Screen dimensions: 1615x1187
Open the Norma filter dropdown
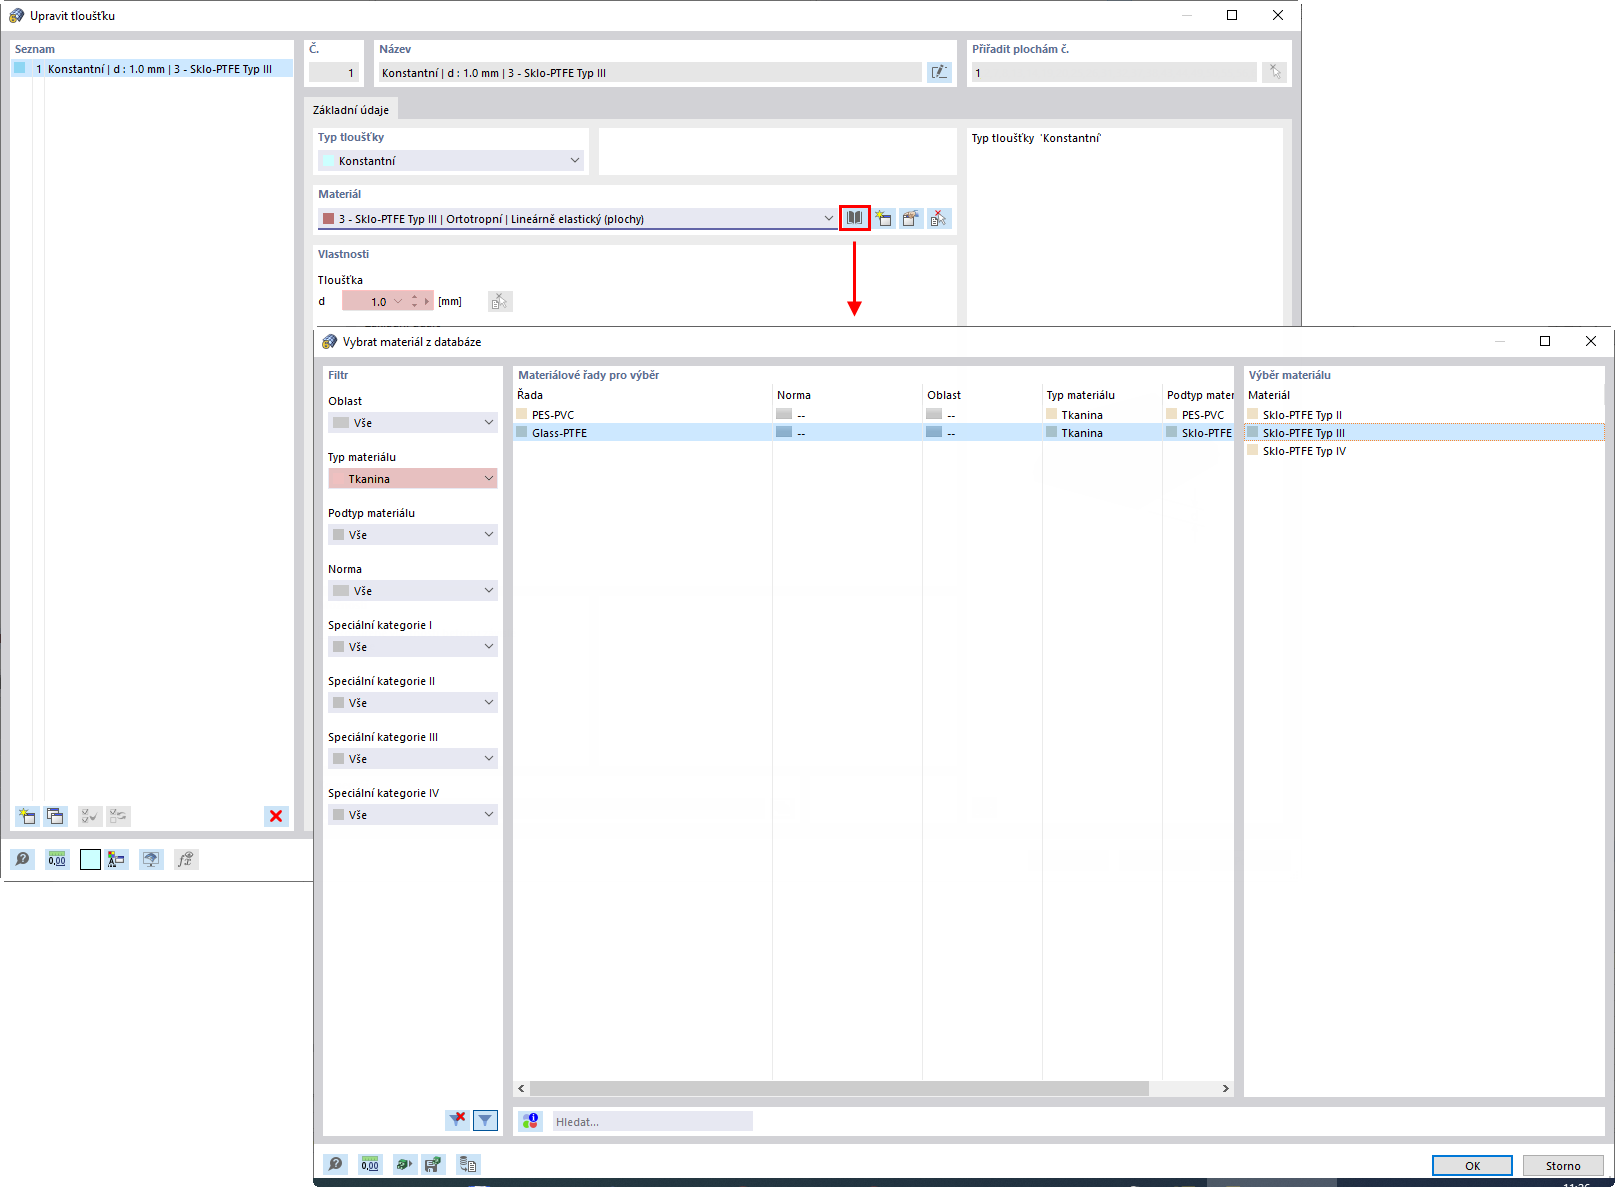click(413, 591)
